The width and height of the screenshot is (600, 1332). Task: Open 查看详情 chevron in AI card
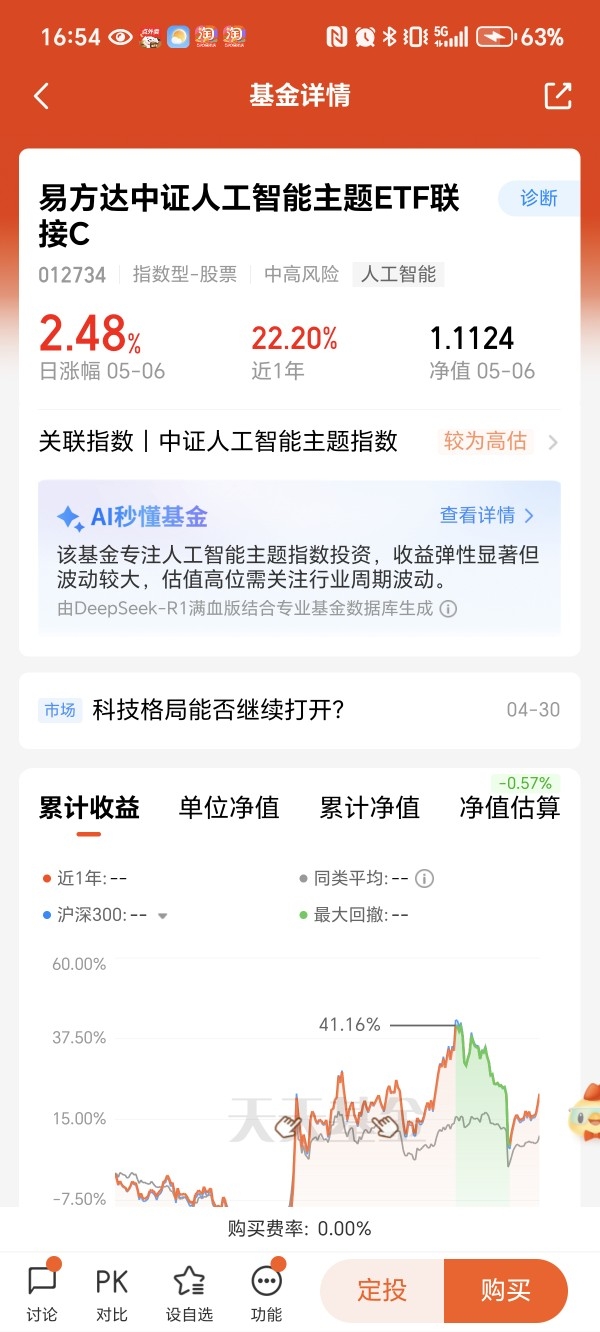530,516
